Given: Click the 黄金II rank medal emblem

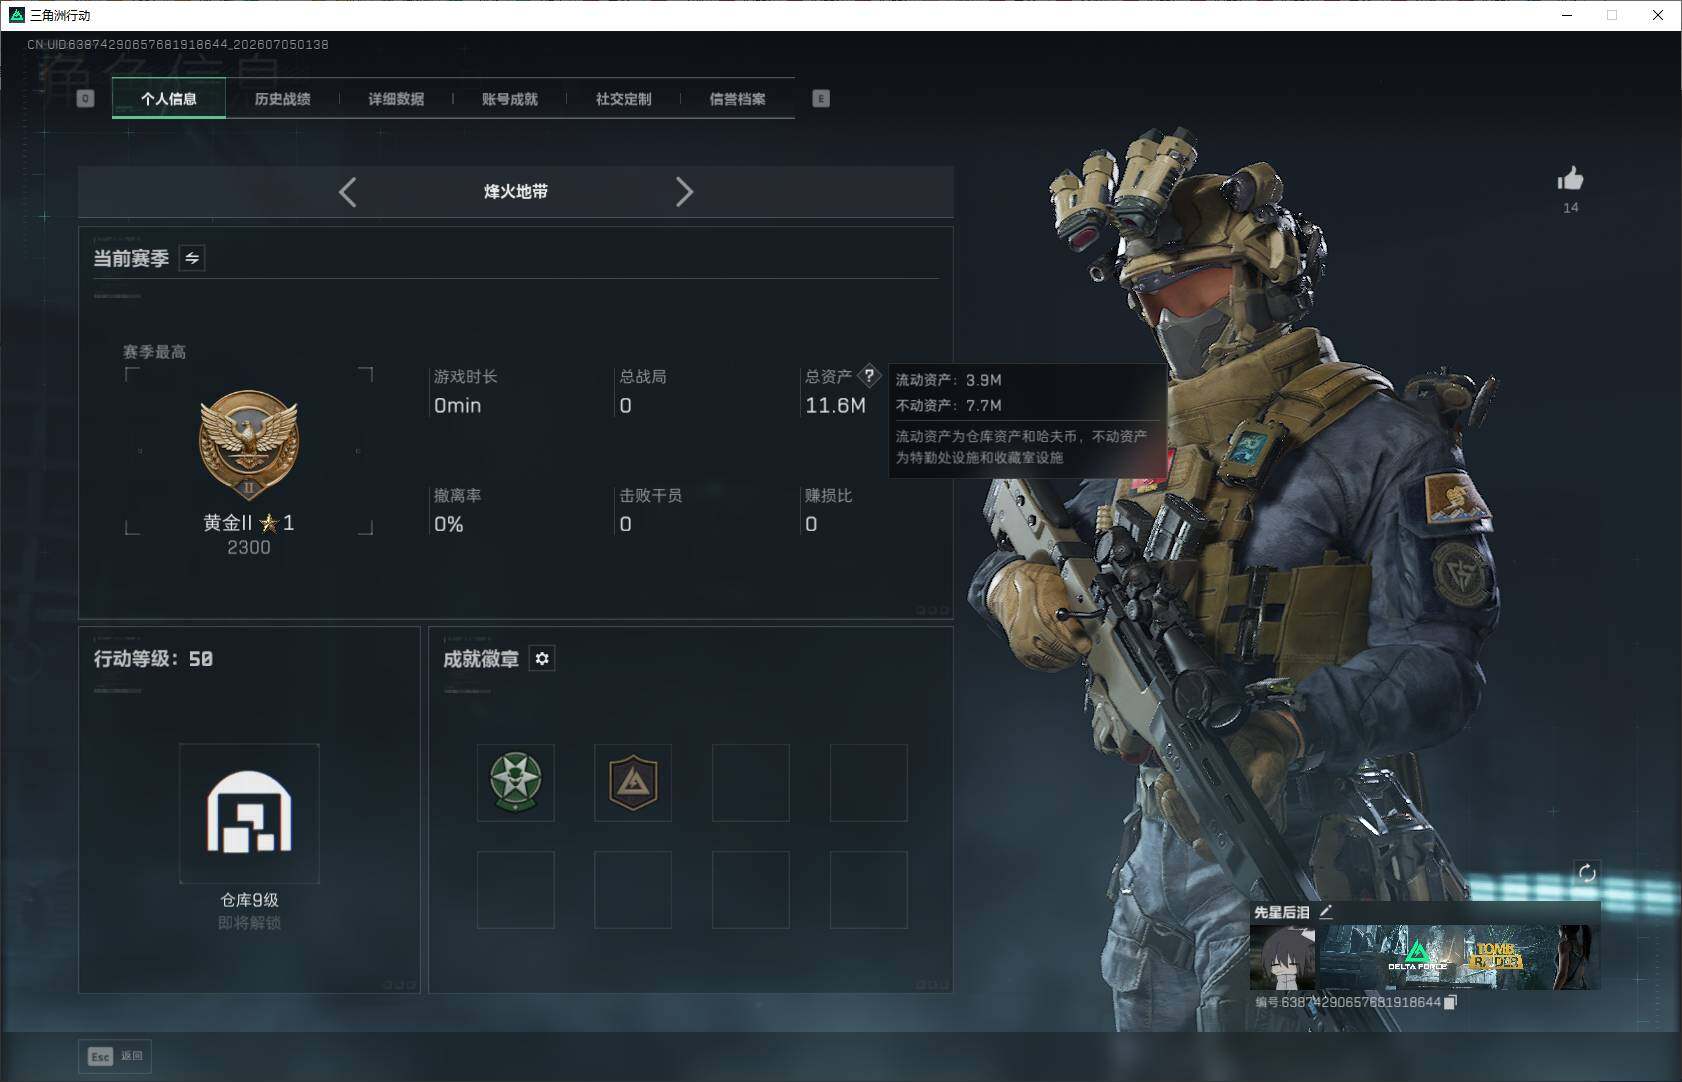Looking at the screenshot, I should (249, 445).
